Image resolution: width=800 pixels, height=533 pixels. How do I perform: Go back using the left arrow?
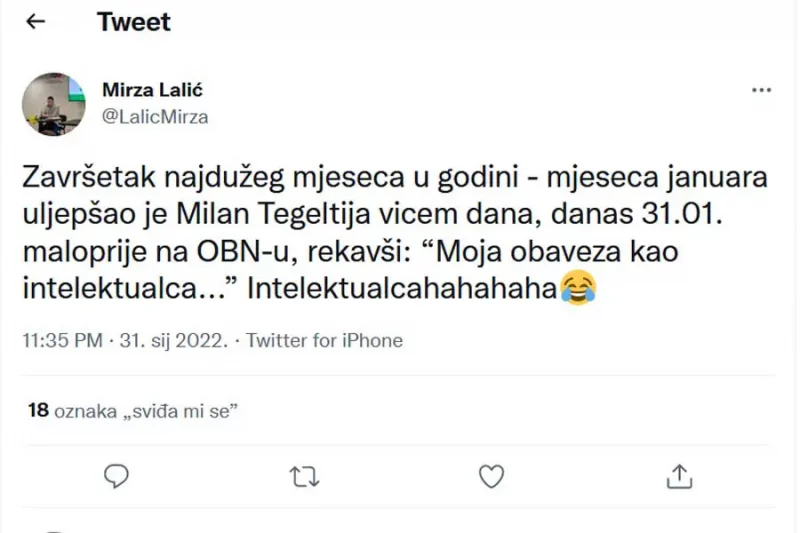tap(36, 22)
